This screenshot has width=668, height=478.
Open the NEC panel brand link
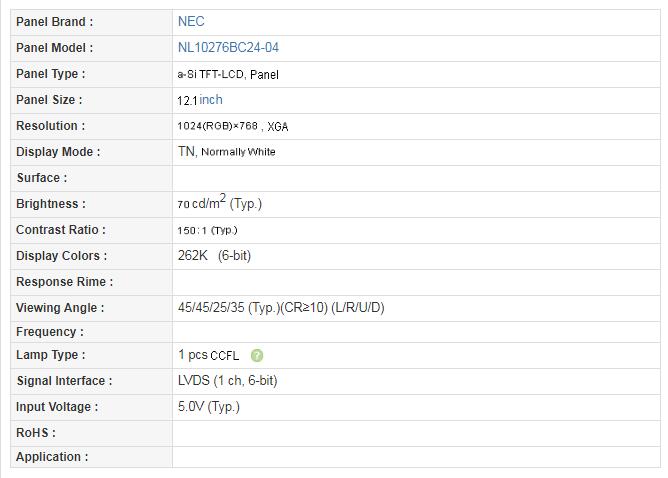pyautogui.click(x=191, y=21)
